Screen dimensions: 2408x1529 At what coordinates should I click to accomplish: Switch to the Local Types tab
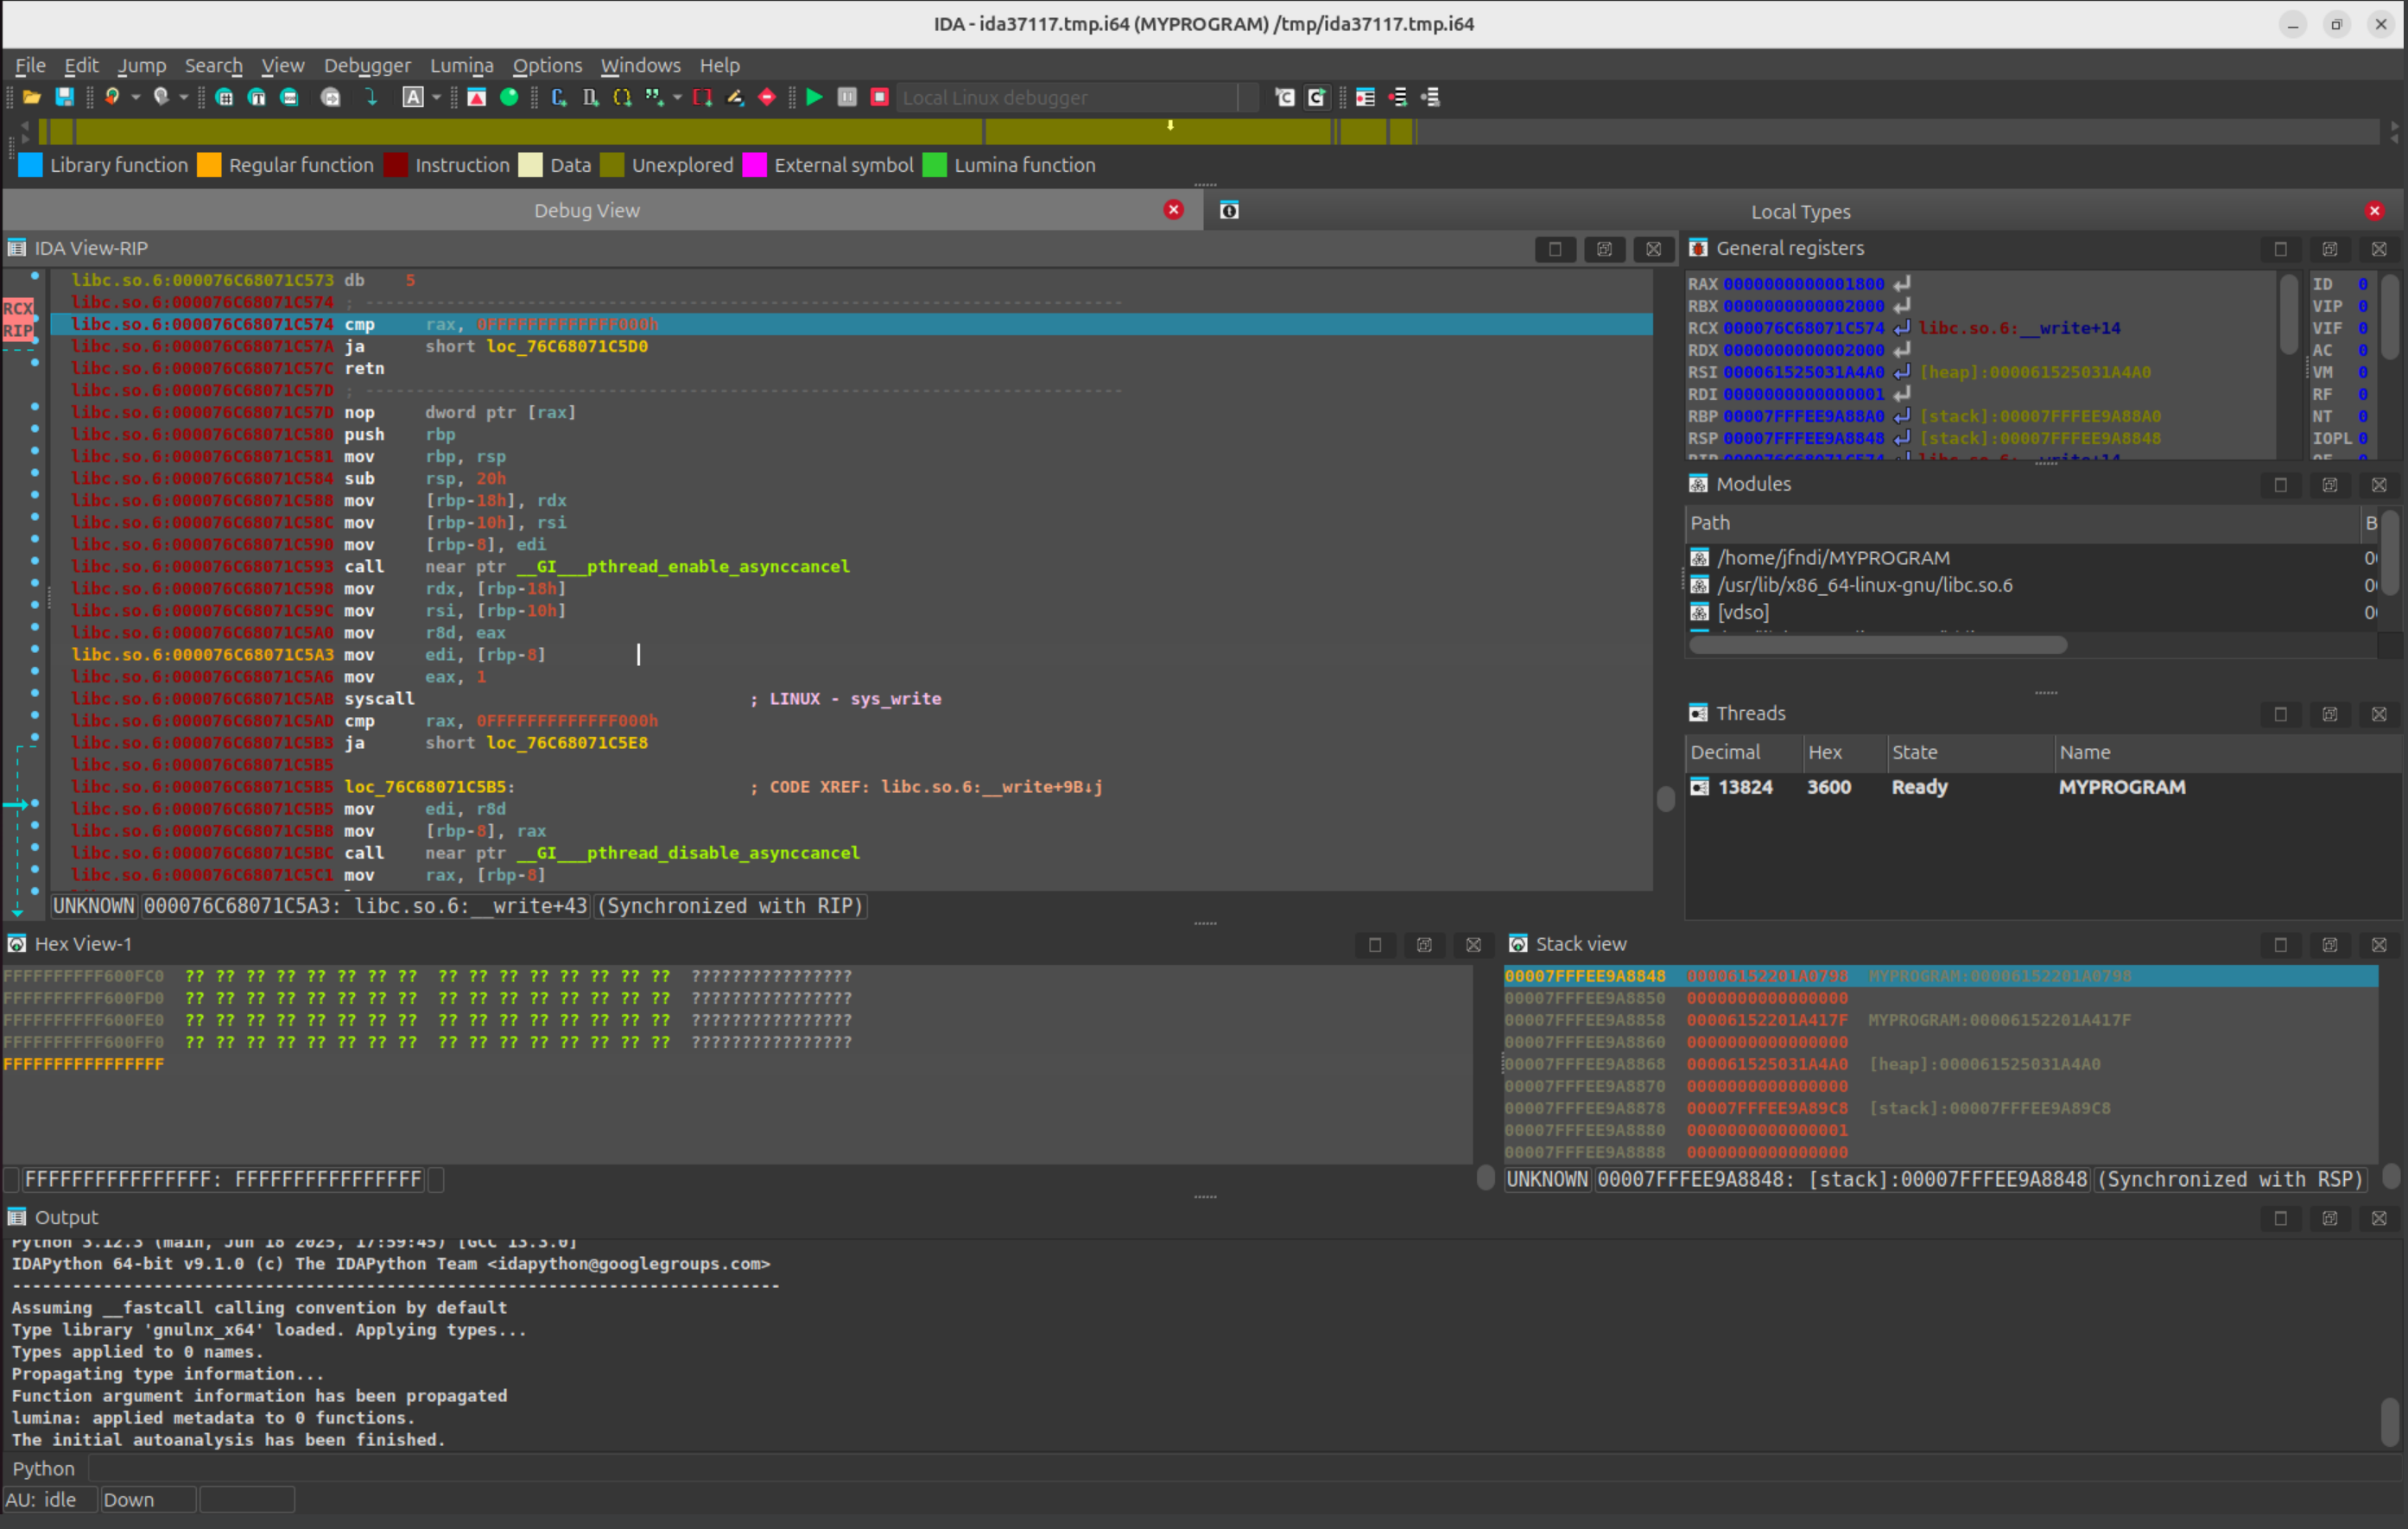pos(1800,211)
